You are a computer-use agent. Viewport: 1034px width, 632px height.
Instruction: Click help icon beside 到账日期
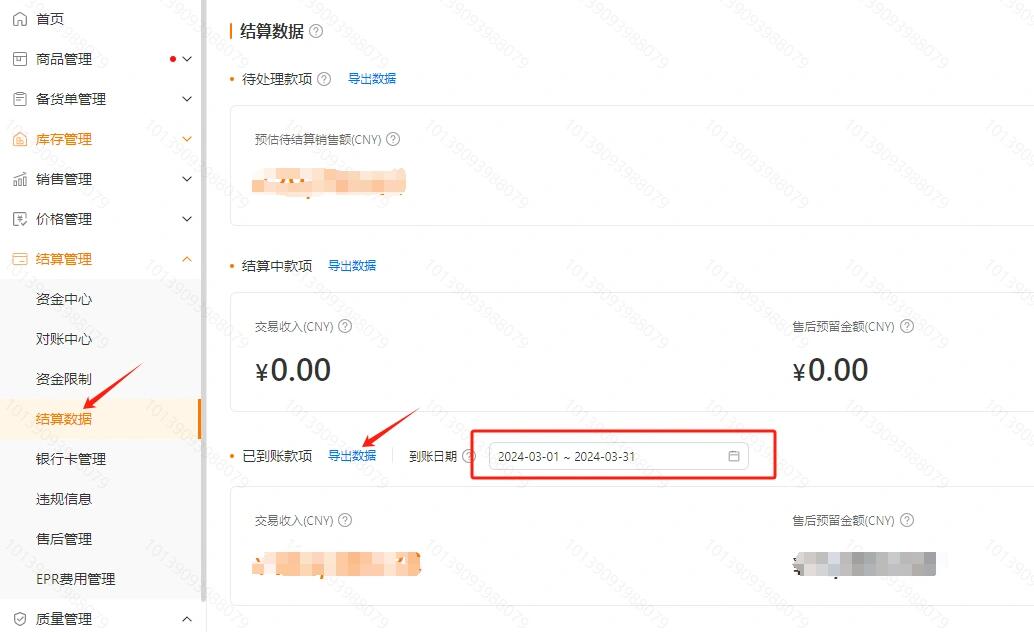pyautogui.click(x=468, y=456)
